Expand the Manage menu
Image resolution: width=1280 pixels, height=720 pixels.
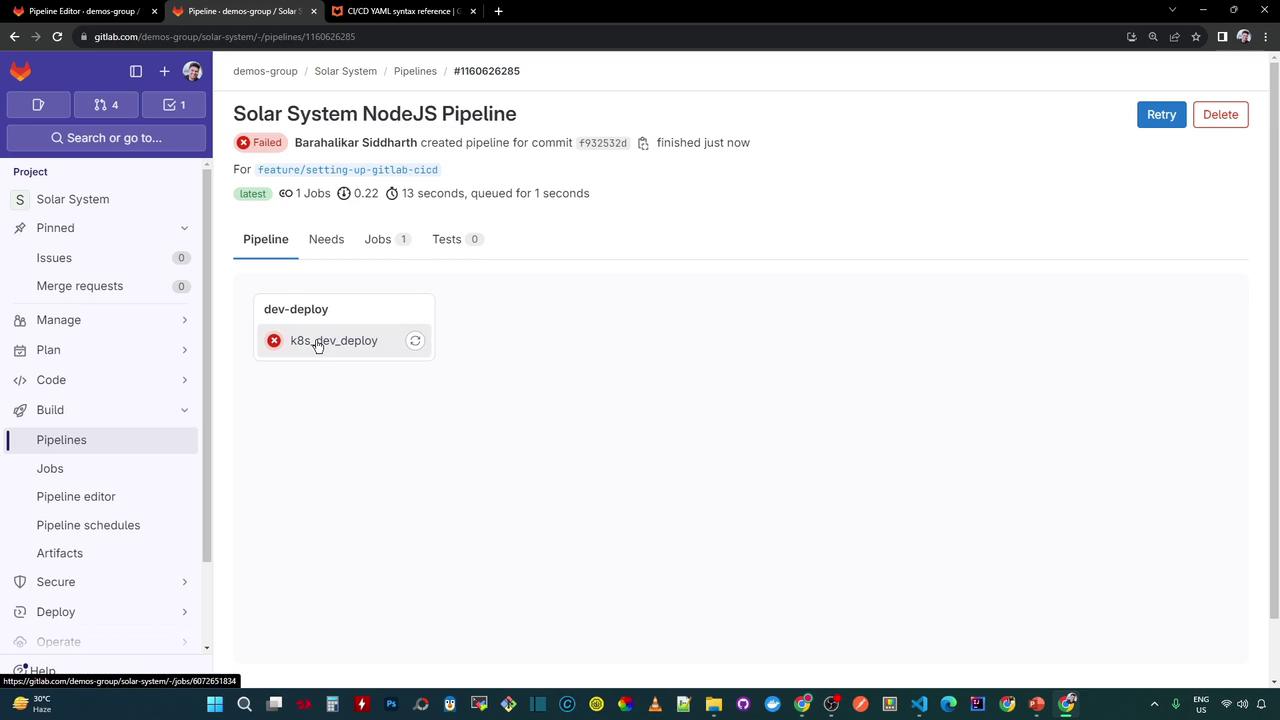pos(102,320)
